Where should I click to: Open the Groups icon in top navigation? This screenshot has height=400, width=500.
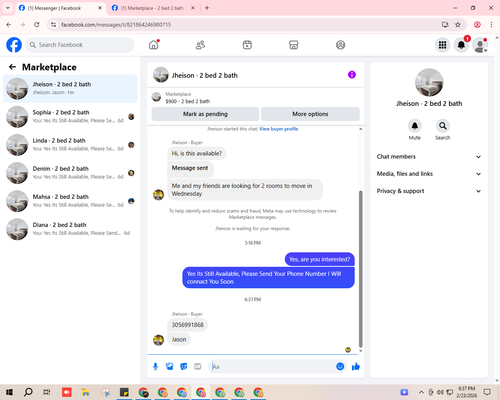click(x=340, y=45)
